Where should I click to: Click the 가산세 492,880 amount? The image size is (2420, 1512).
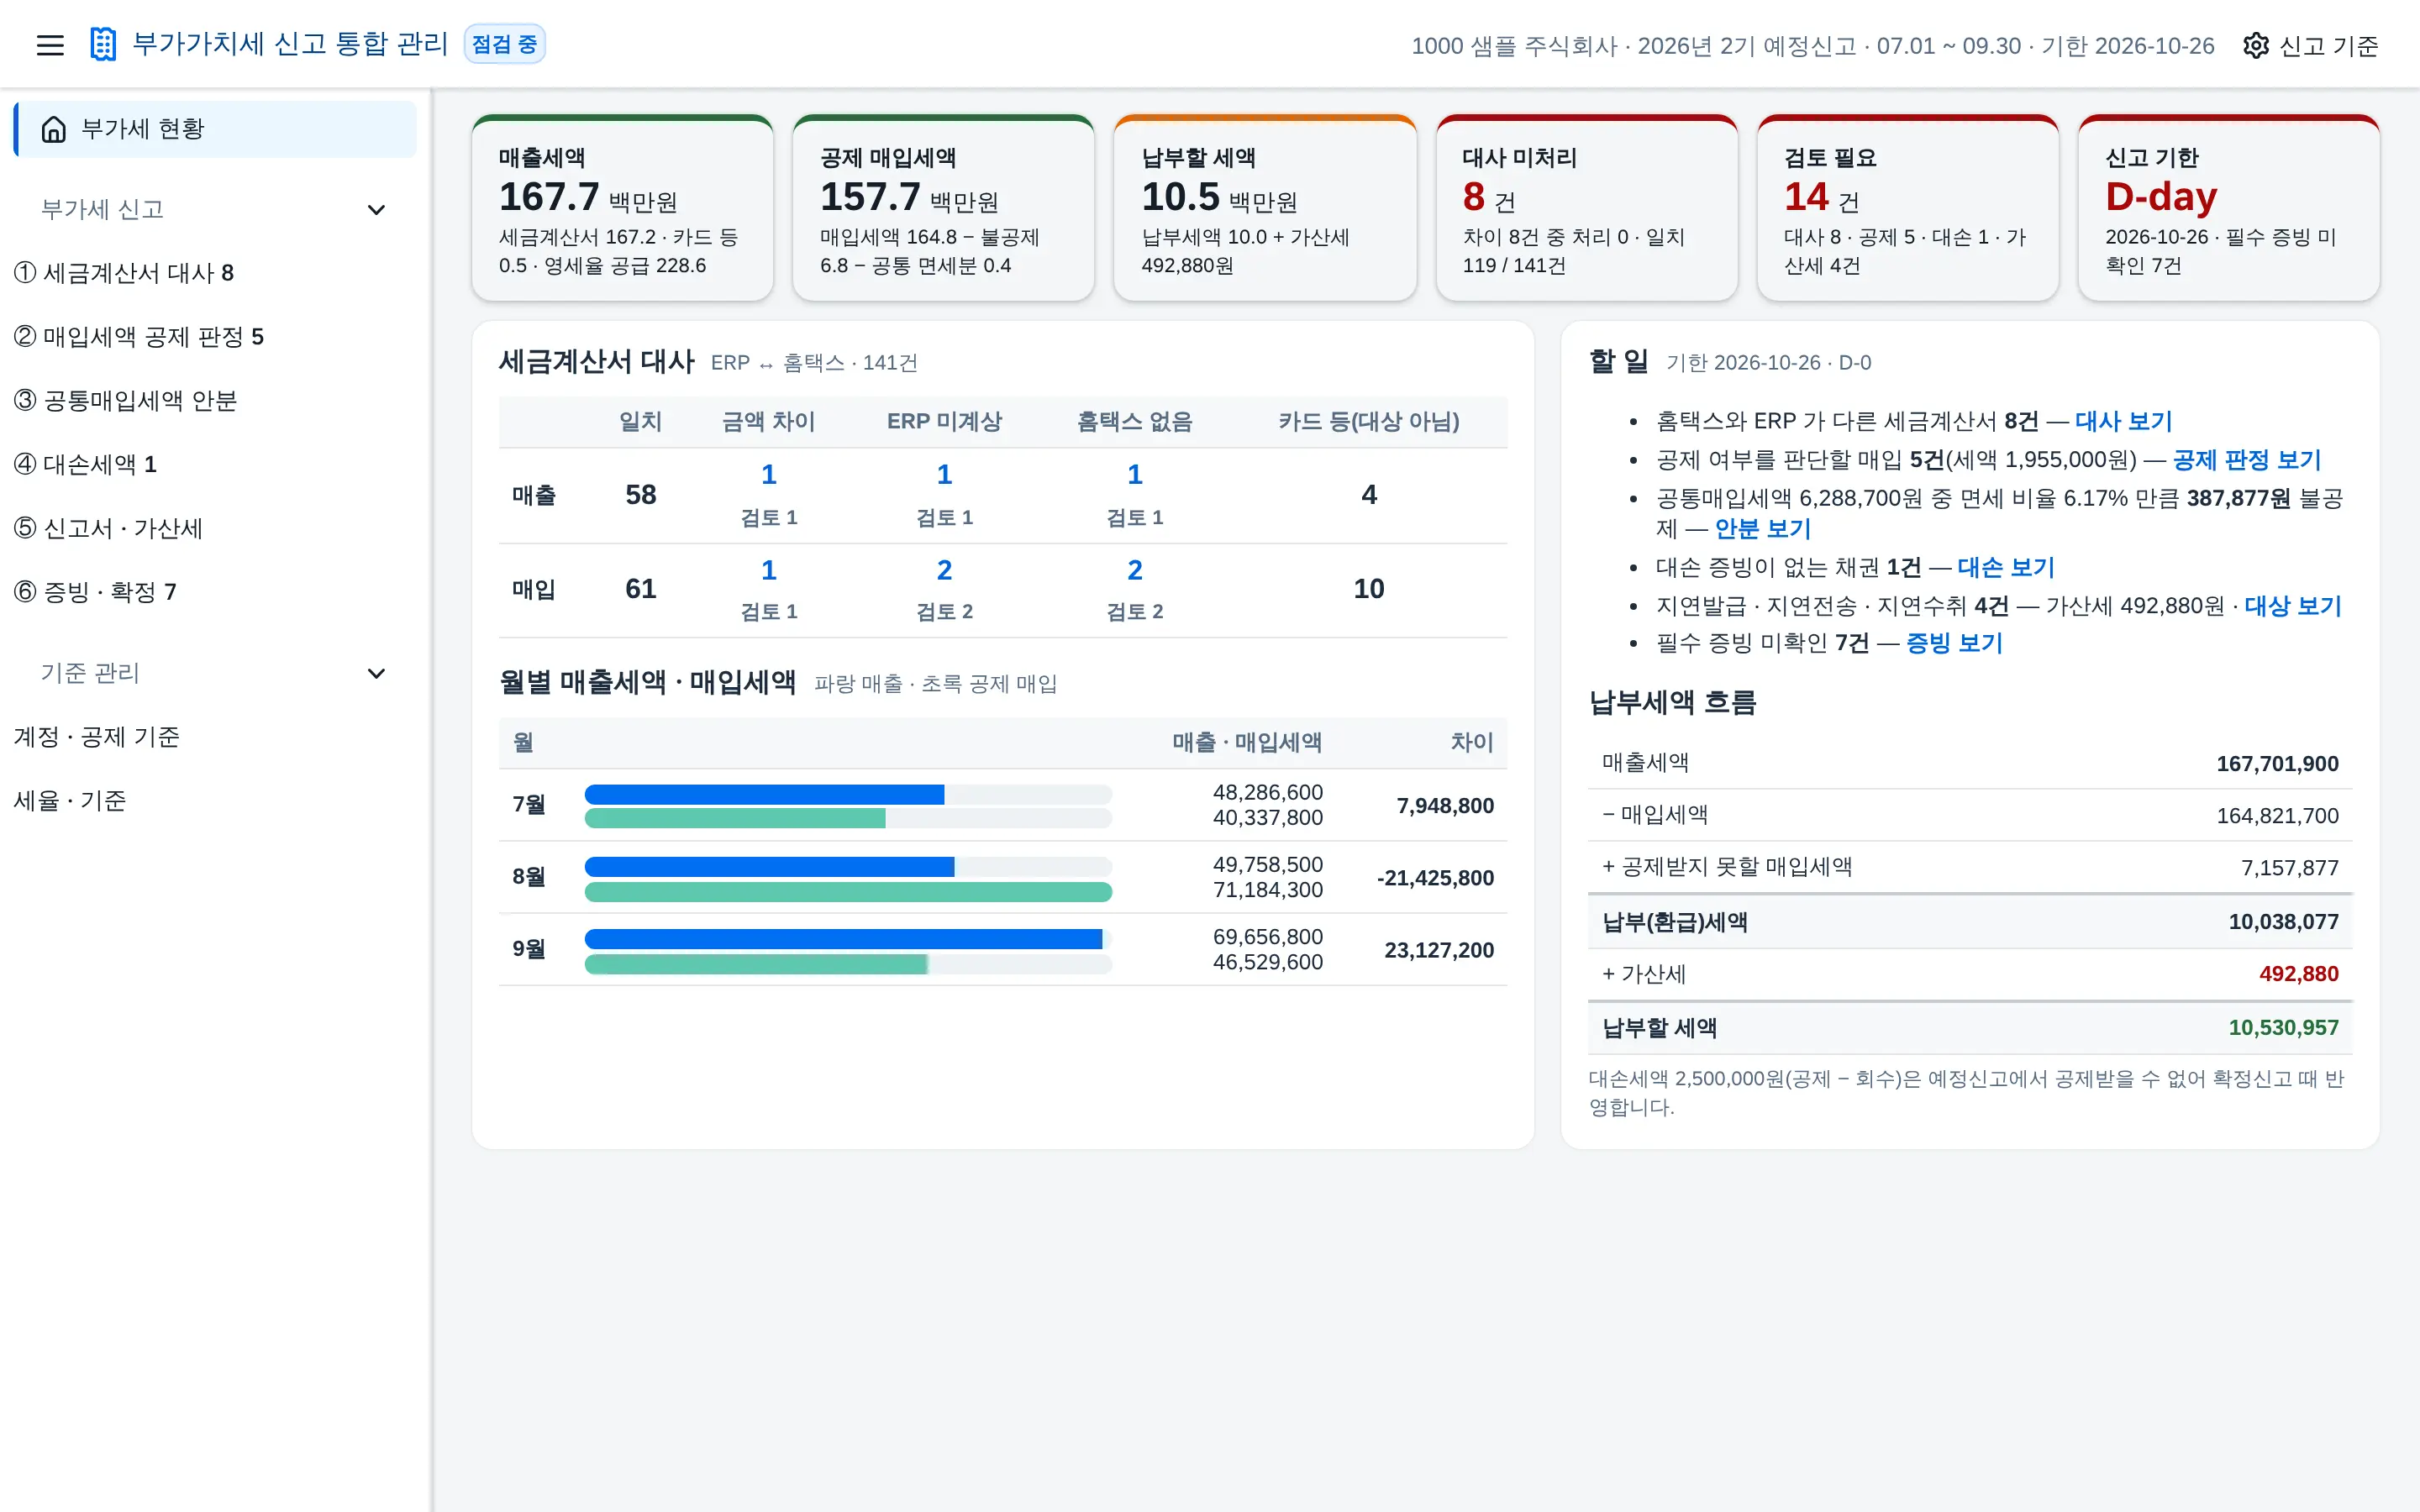2298,974
